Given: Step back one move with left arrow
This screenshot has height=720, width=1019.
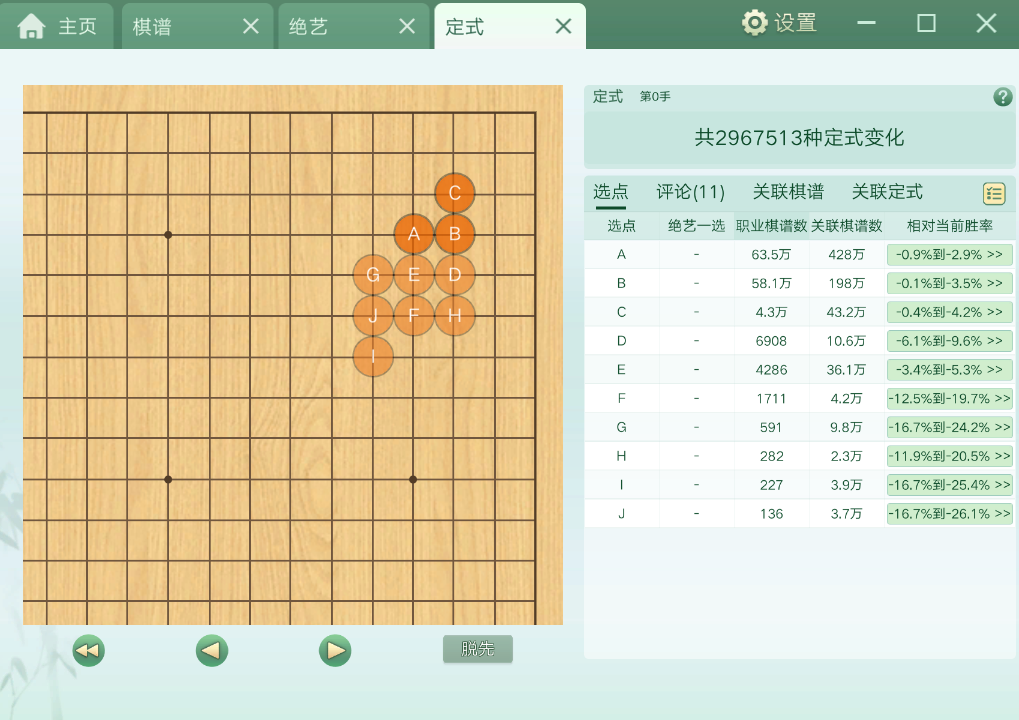Looking at the screenshot, I should (x=212, y=651).
